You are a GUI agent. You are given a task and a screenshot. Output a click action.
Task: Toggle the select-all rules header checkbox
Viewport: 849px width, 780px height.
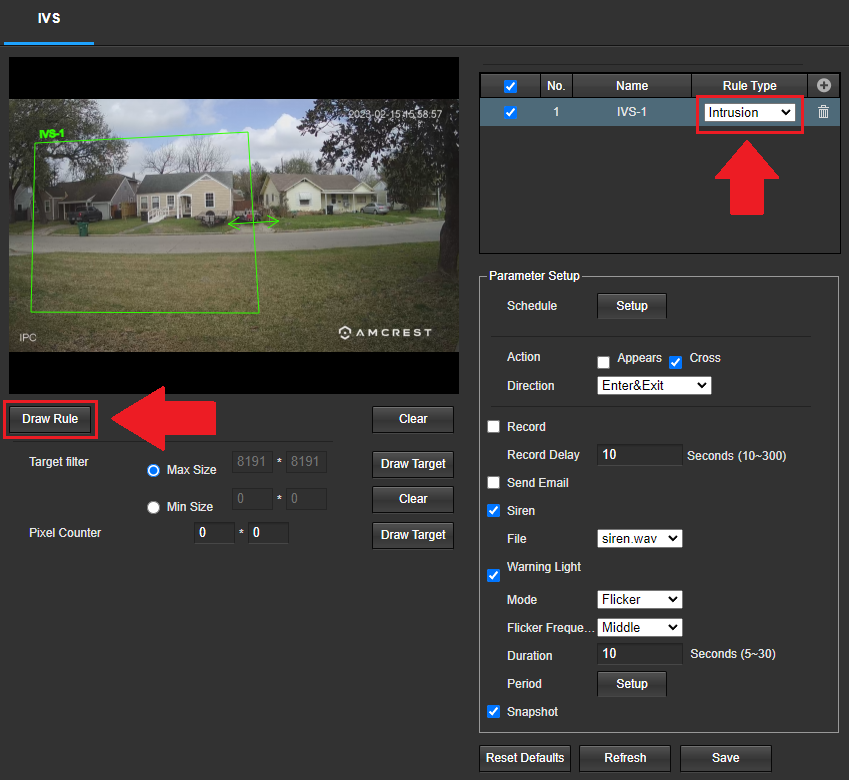pos(510,86)
